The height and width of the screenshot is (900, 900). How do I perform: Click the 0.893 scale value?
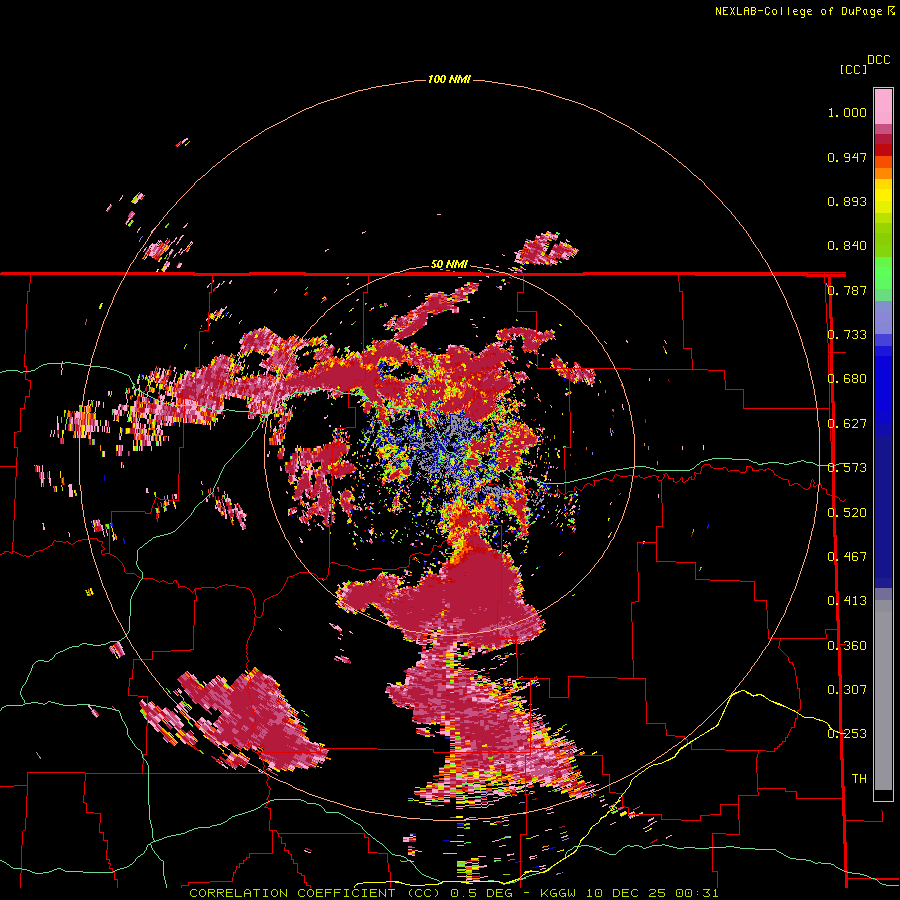pyautogui.click(x=847, y=201)
